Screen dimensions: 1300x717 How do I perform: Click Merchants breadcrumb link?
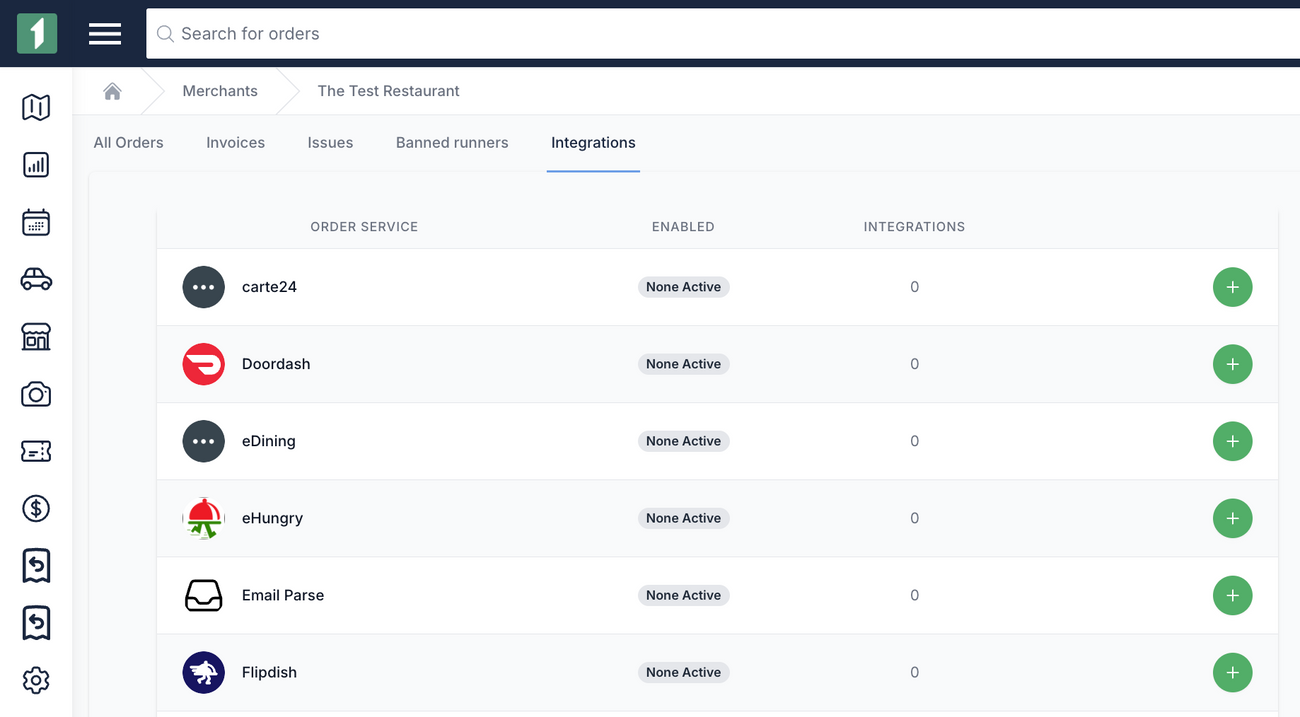[x=220, y=91]
